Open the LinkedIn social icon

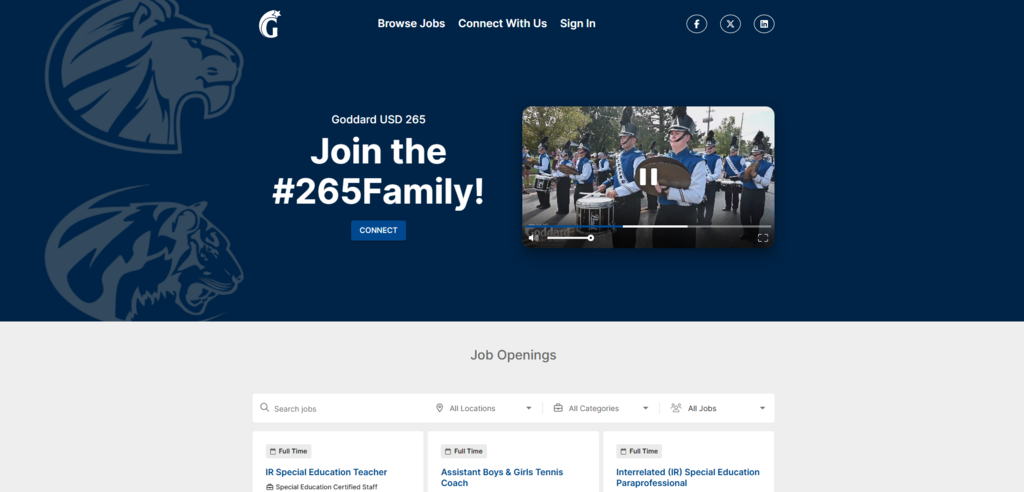[x=764, y=24]
